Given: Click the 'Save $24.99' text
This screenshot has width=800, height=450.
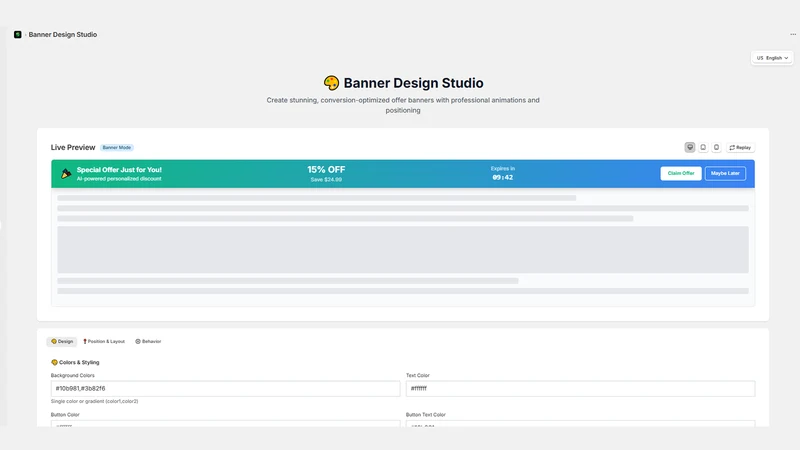Looking at the screenshot, I should [326, 180].
